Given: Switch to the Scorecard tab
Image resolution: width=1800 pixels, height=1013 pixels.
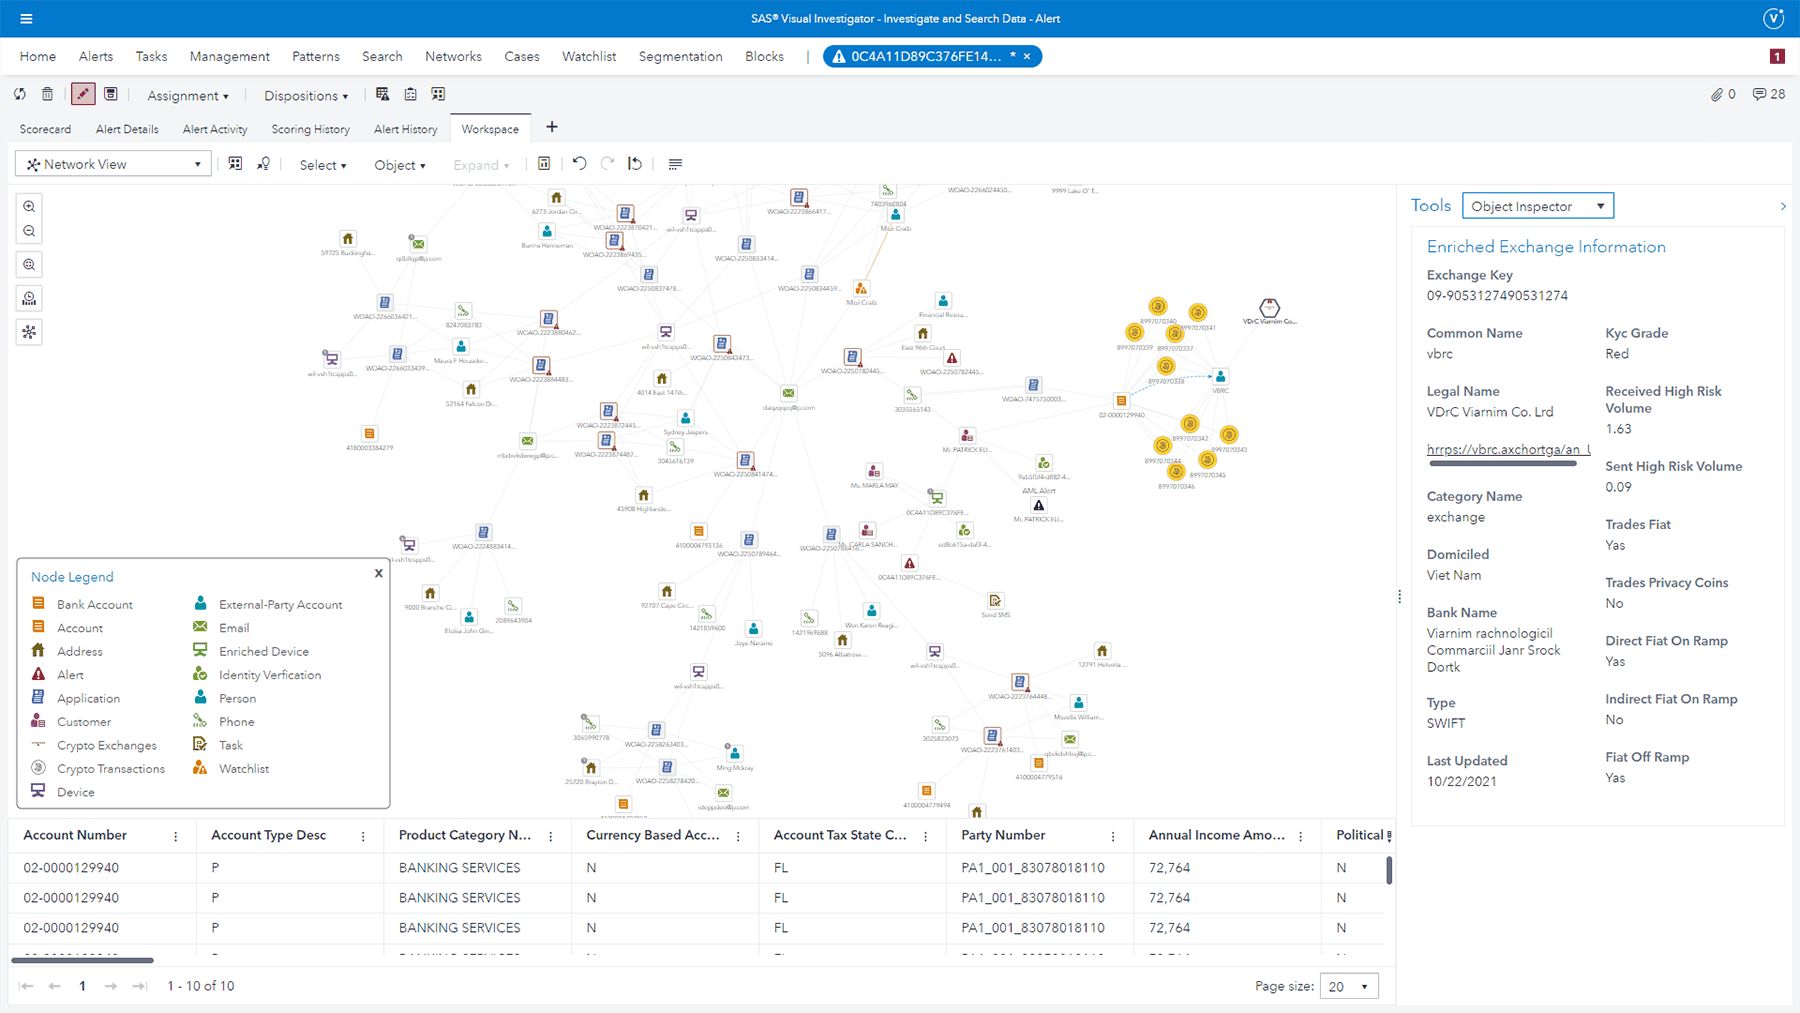Looking at the screenshot, I should tap(45, 129).
